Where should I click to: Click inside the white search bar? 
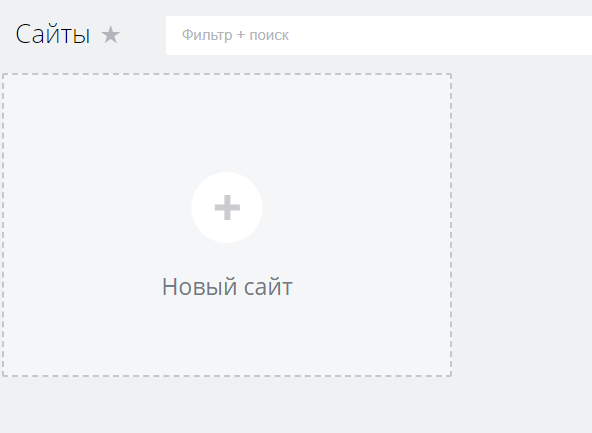pyautogui.click(x=379, y=35)
